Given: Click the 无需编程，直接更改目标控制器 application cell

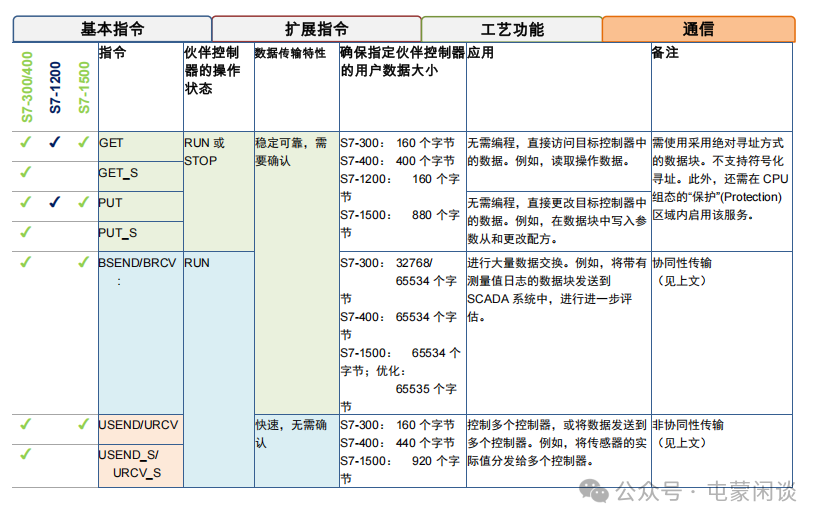Looking at the screenshot, I should [x=558, y=222].
